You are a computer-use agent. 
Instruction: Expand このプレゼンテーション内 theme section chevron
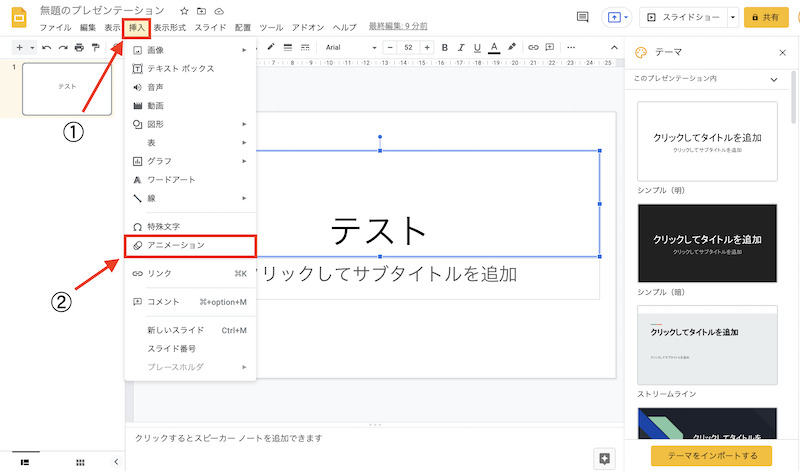(x=773, y=79)
